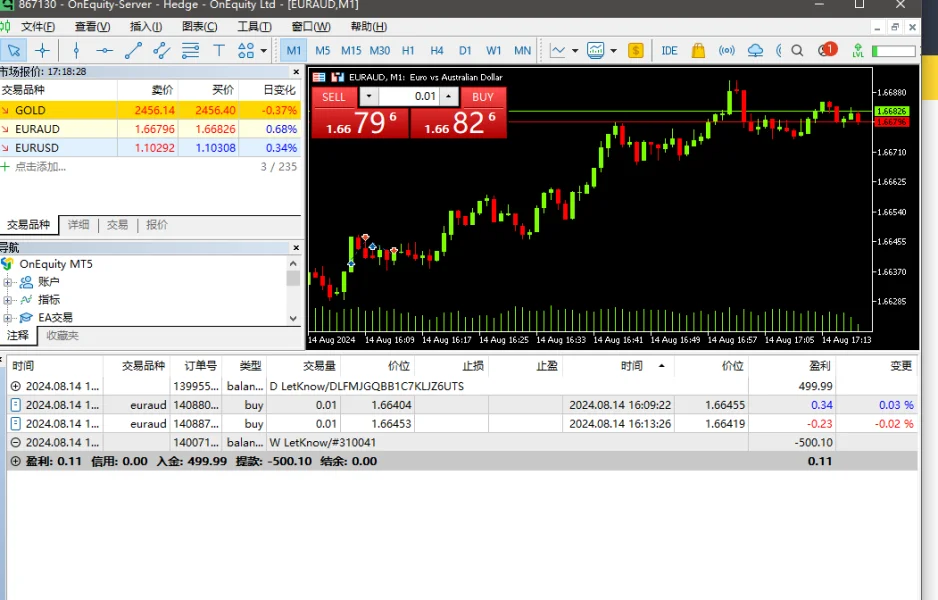Expand the 指标 tree node
Viewport: 938px width, 600px height.
tap(8, 300)
